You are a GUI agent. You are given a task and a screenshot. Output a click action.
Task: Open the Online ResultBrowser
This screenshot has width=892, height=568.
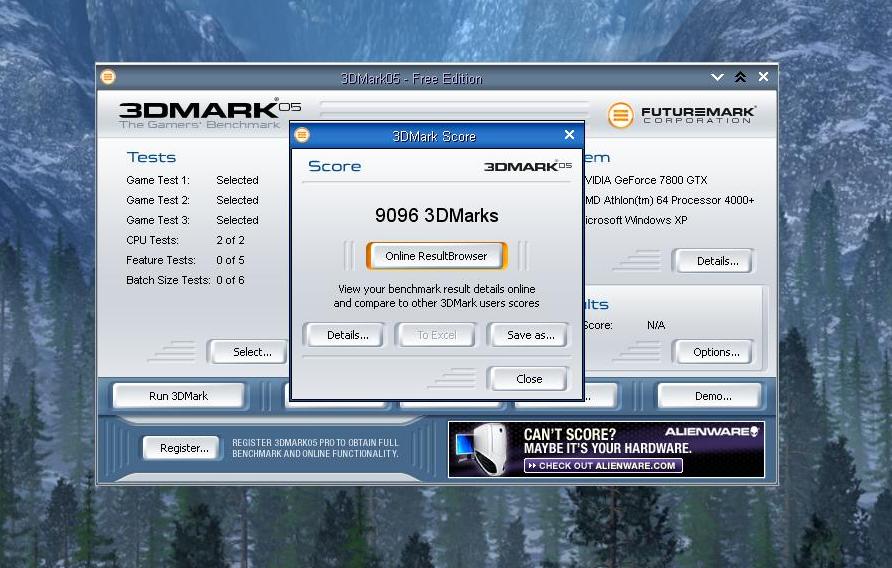[436, 256]
